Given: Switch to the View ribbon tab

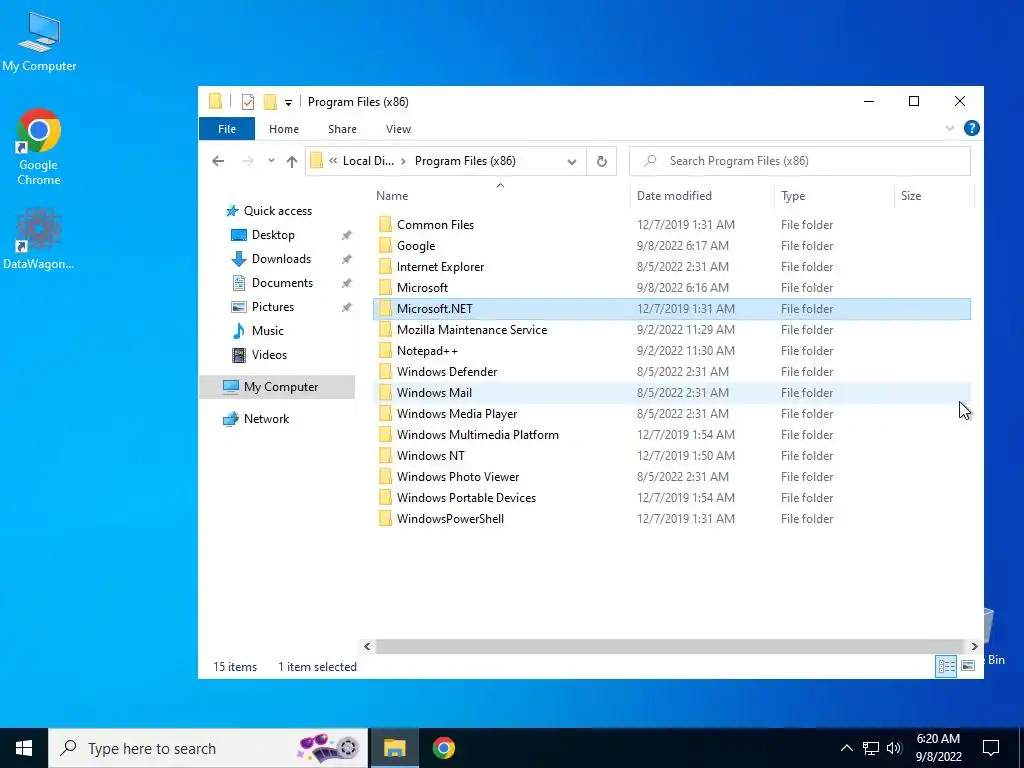Looking at the screenshot, I should pyautogui.click(x=398, y=129).
